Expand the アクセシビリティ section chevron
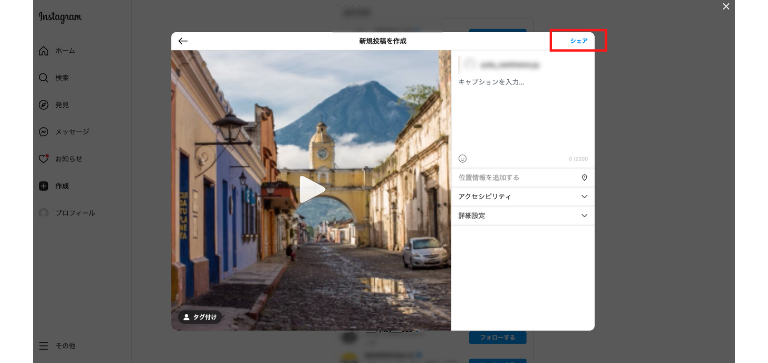Image resolution: width=768 pixels, height=363 pixels. click(584, 196)
